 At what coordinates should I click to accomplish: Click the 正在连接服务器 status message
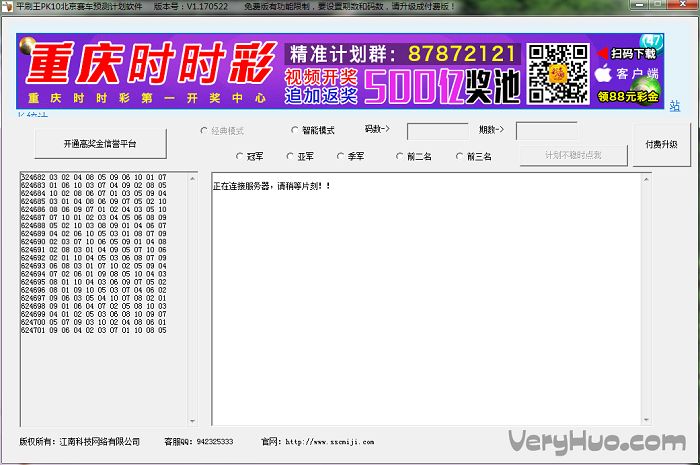click(x=272, y=186)
